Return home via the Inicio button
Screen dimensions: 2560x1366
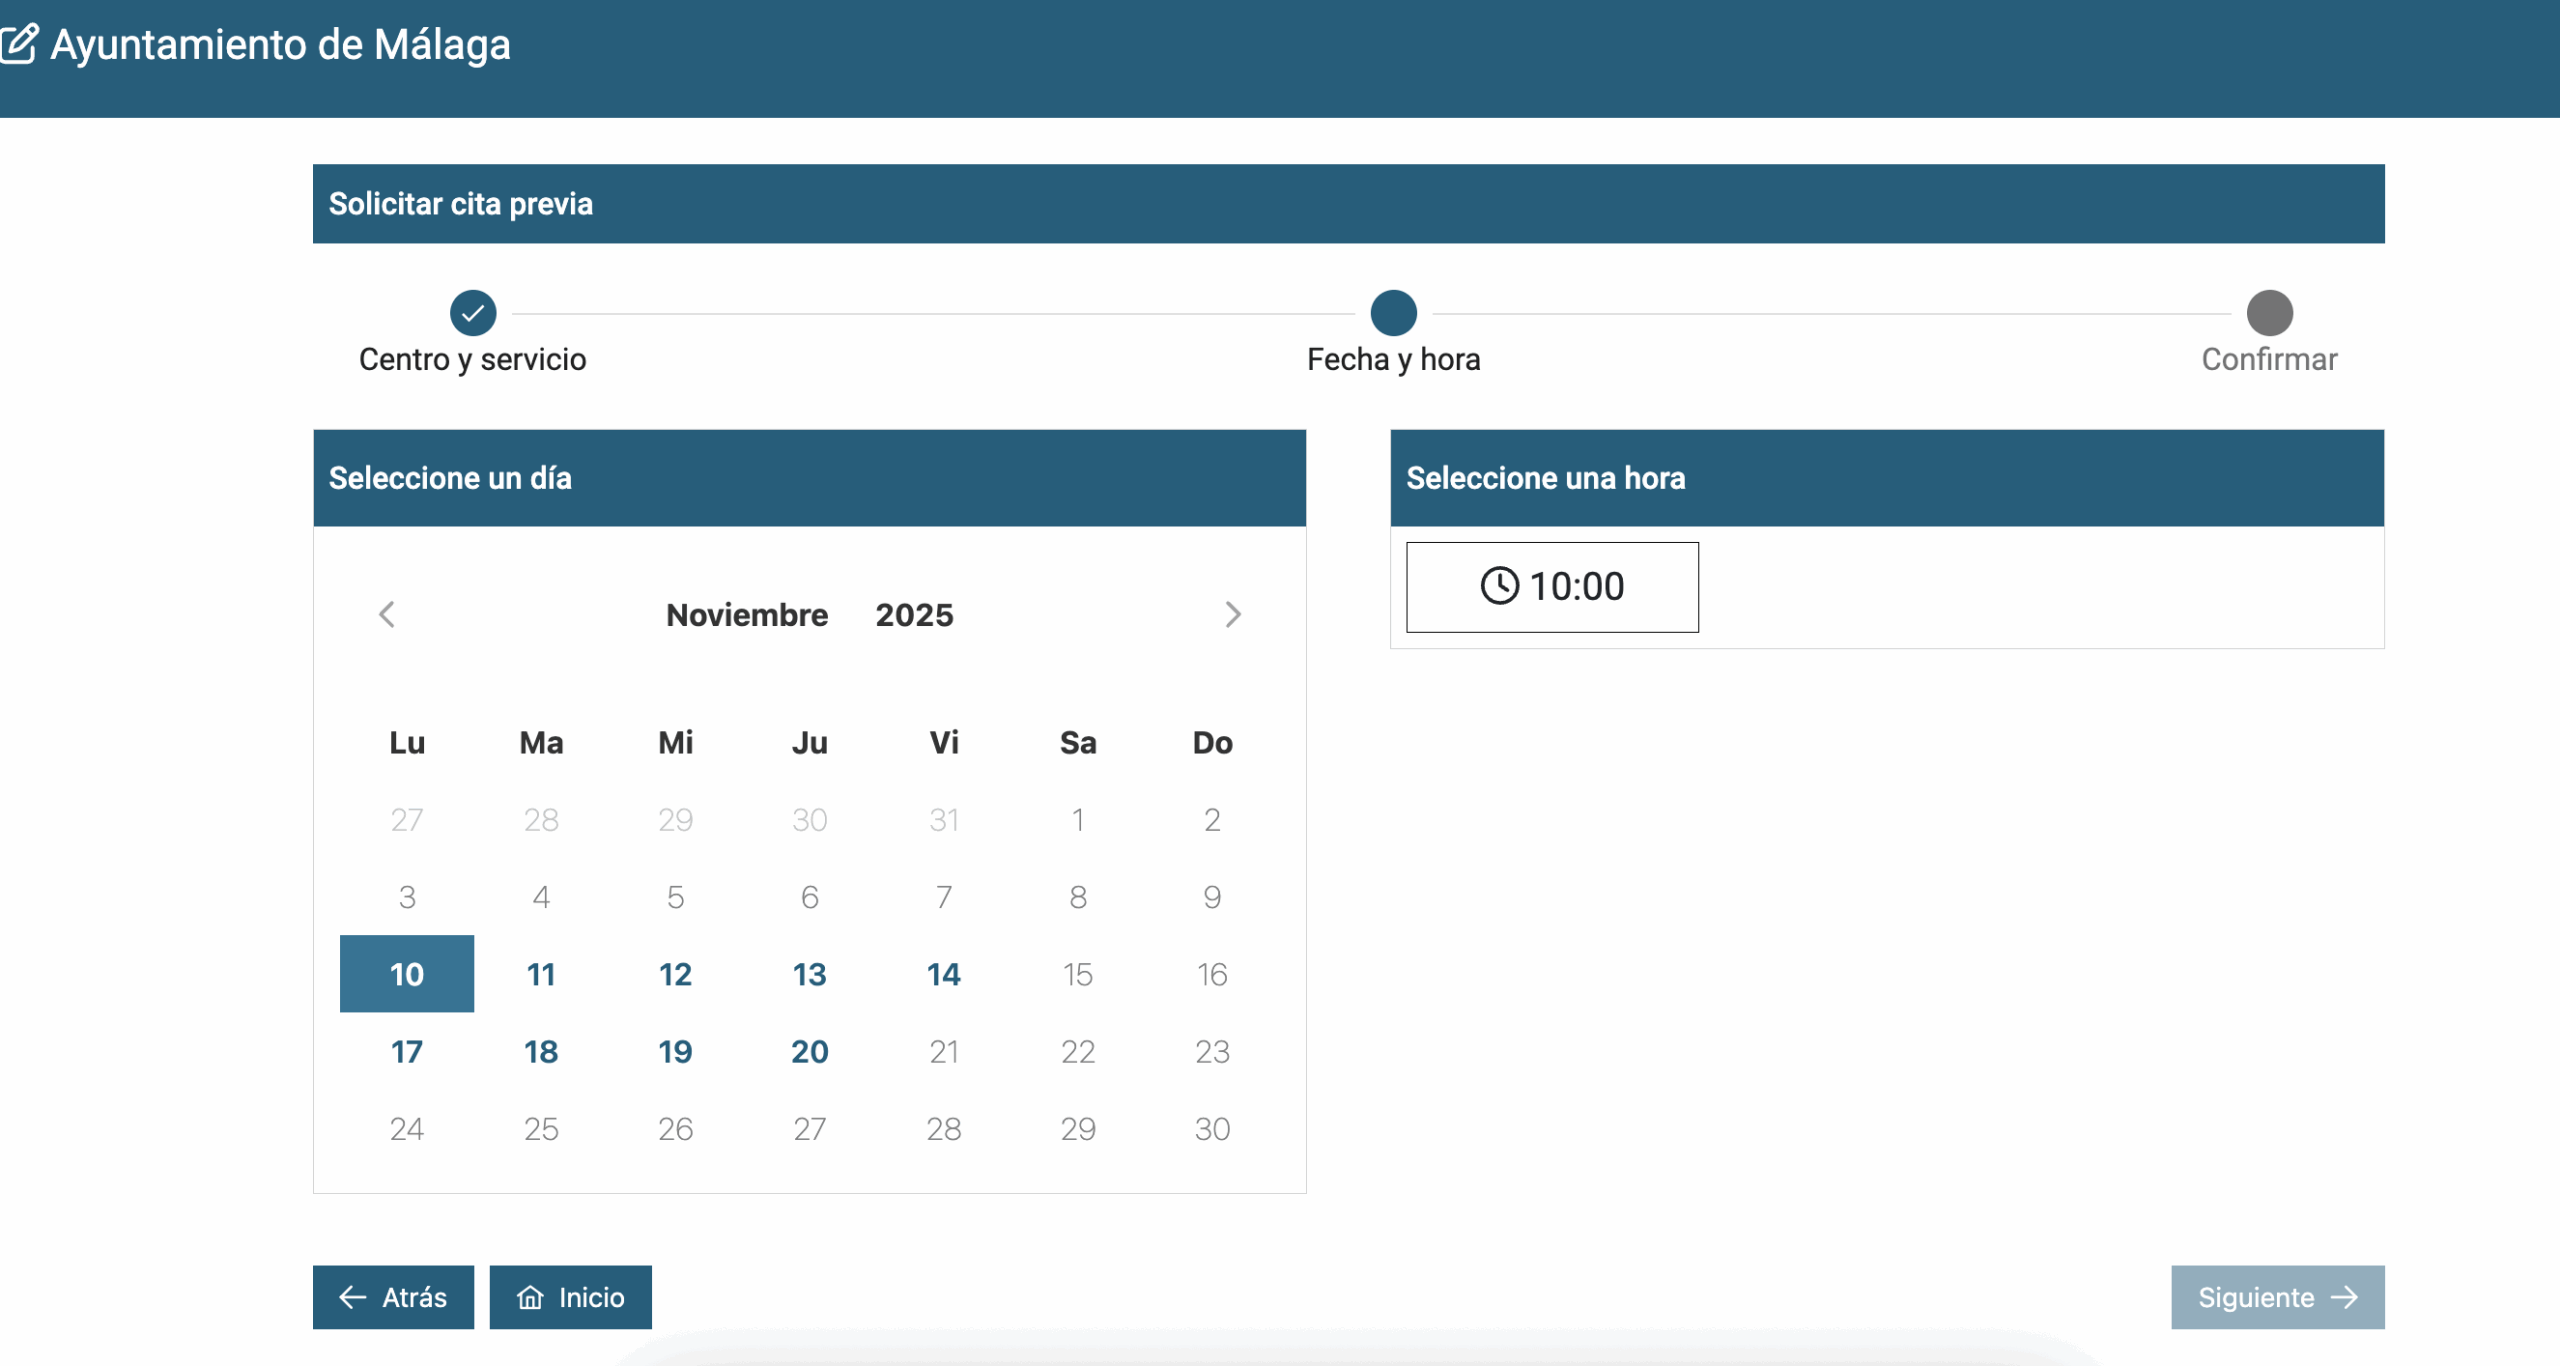point(570,1297)
